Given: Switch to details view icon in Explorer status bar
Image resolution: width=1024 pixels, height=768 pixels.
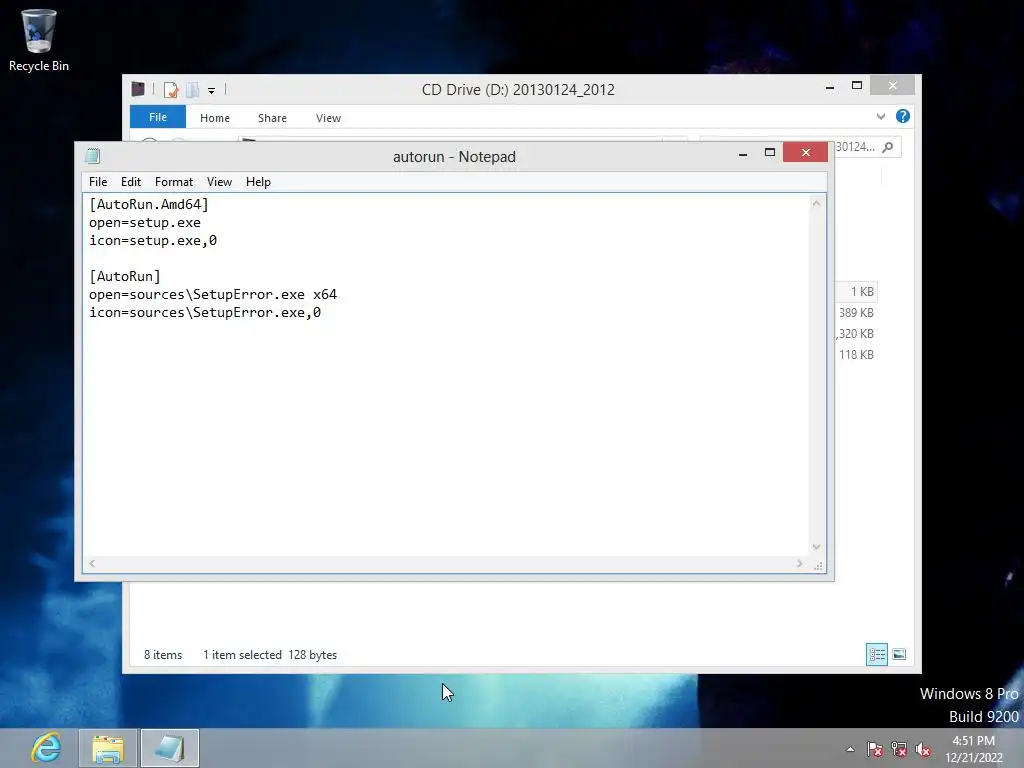Looking at the screenshot, I should pyautogui.click(x=877, y=654).
